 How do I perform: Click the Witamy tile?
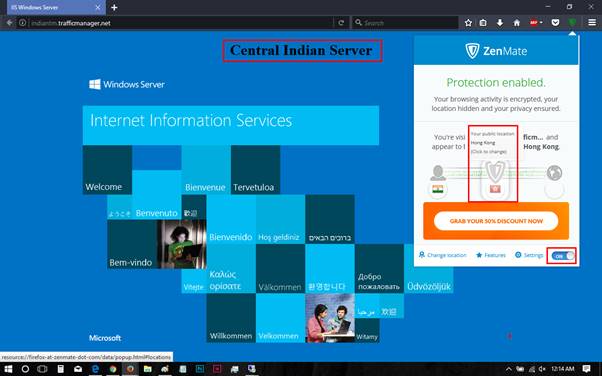(367, 330)
